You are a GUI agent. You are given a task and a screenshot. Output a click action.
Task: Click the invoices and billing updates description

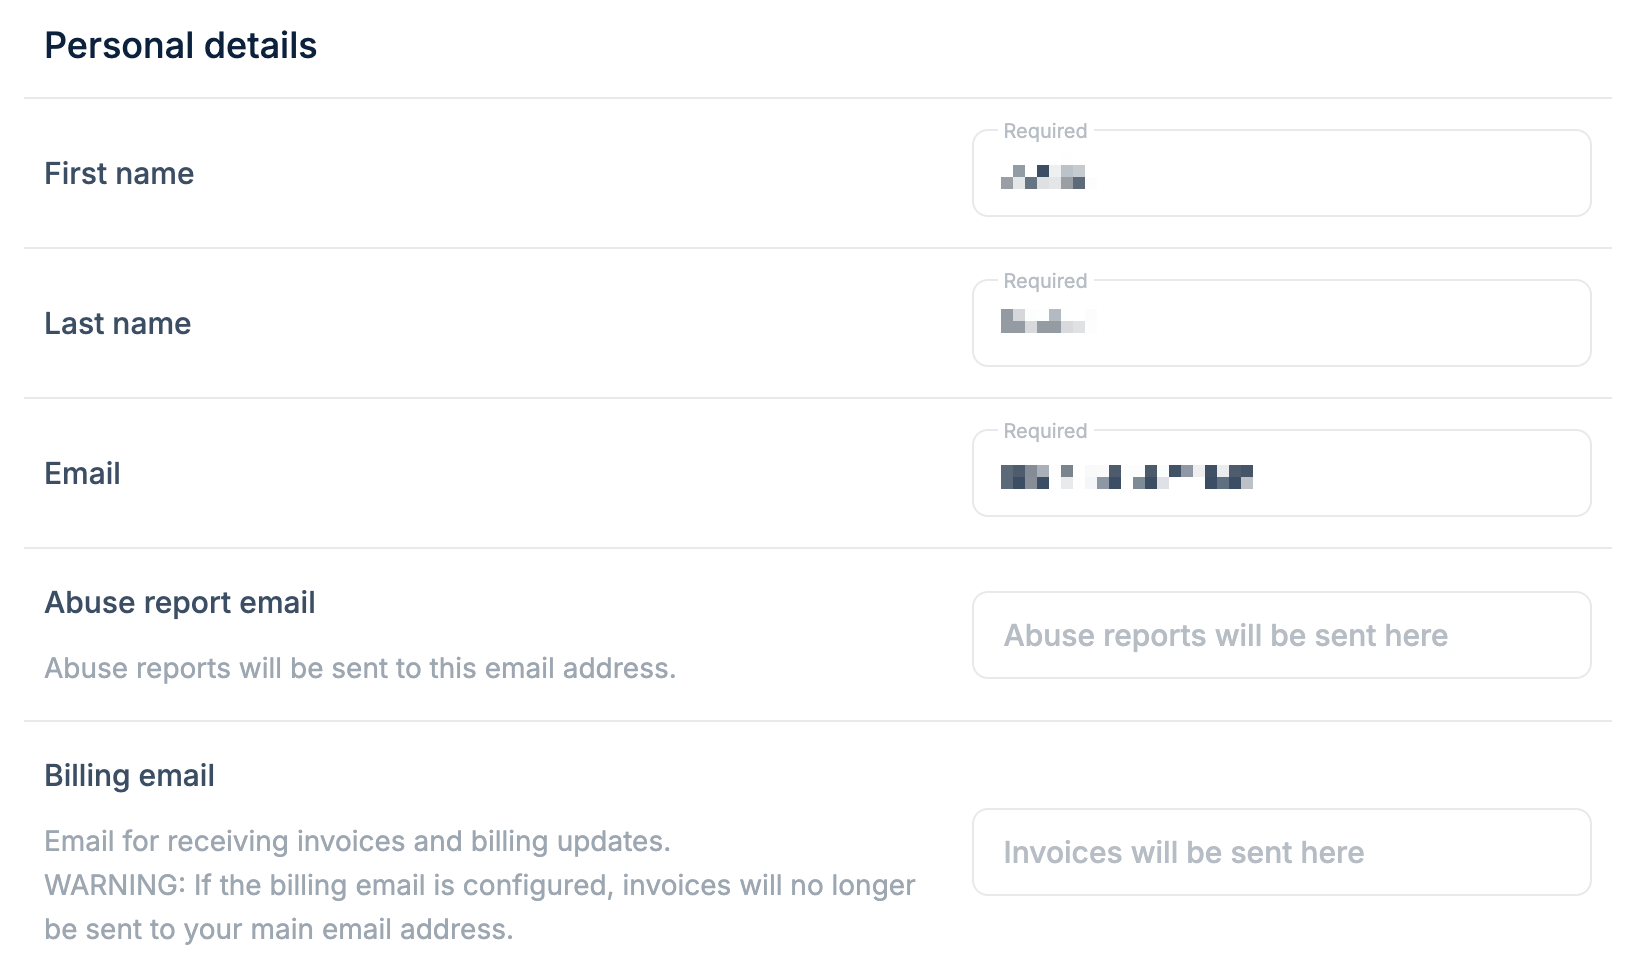point(357,841)
